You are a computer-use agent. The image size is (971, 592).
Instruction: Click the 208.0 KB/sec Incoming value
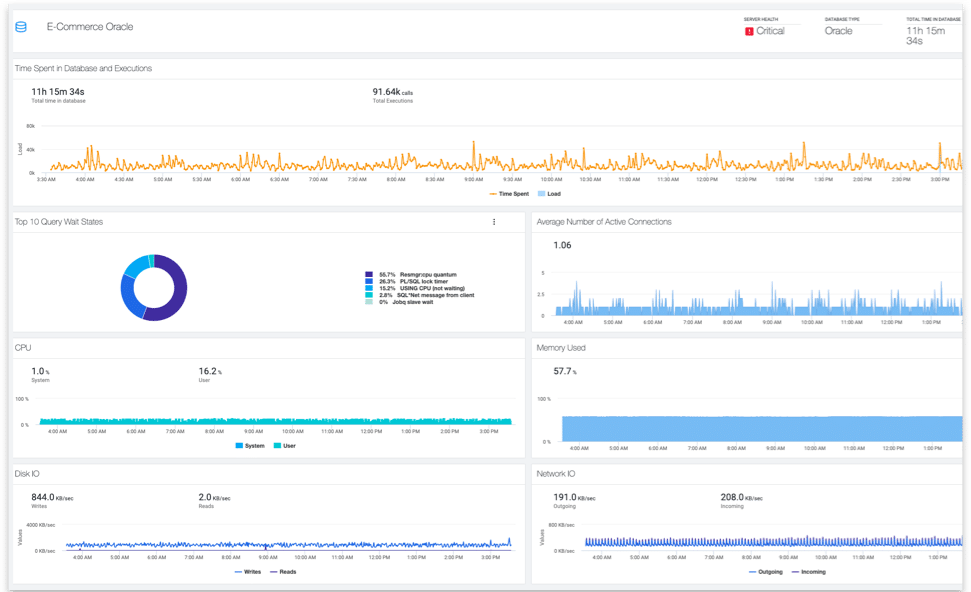pos(741,497)
